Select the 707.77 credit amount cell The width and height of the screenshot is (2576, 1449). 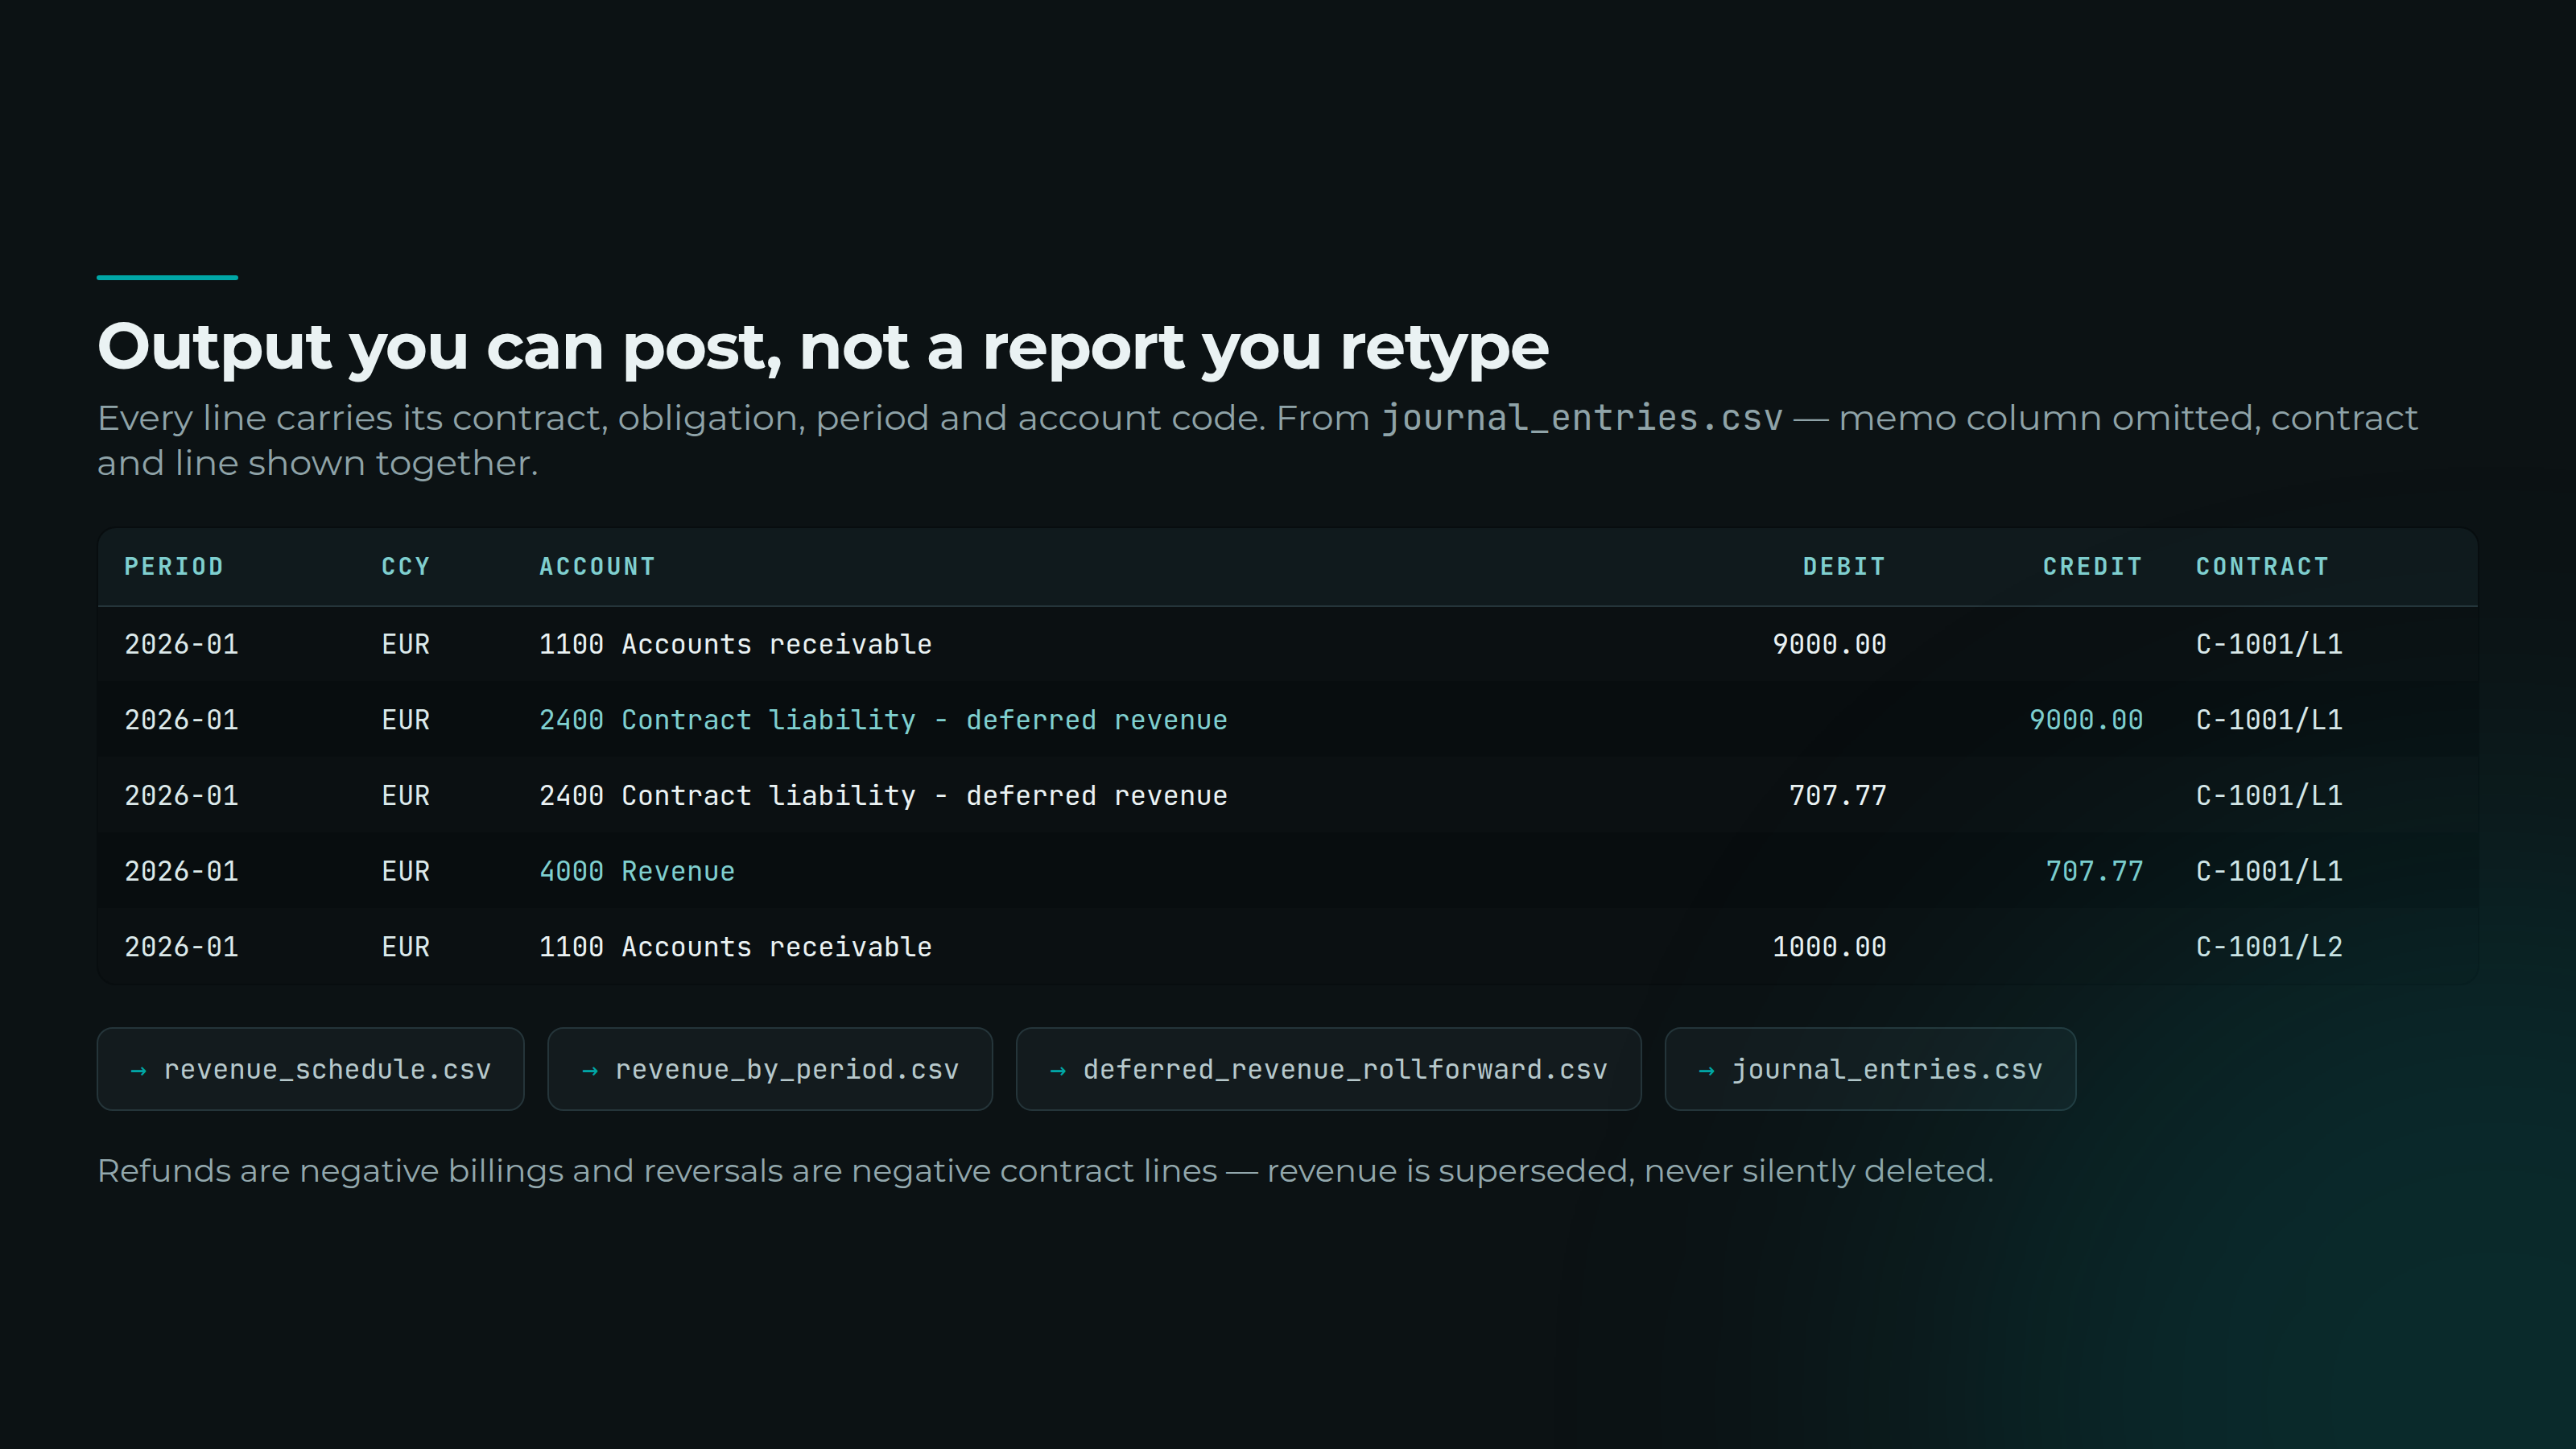click(2094, 871)
